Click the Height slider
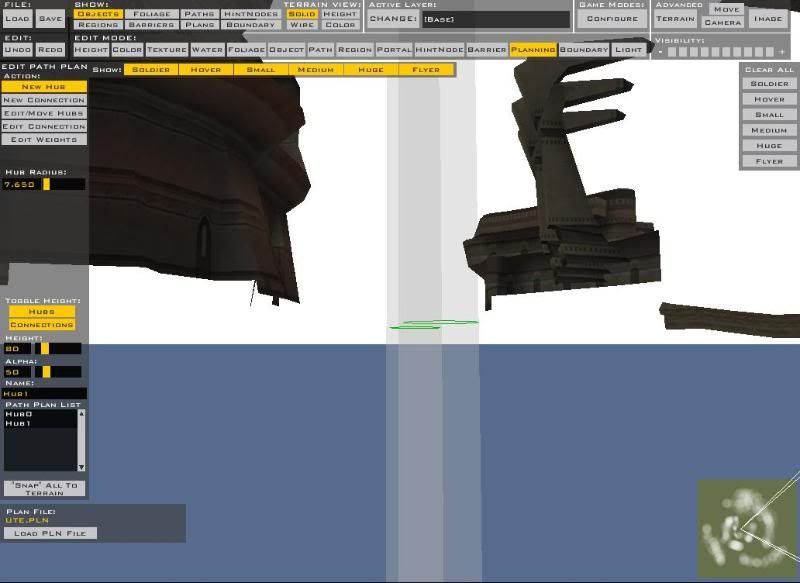Image resolution: width=800 pixels, height=583 pixels. click(58, 349)
